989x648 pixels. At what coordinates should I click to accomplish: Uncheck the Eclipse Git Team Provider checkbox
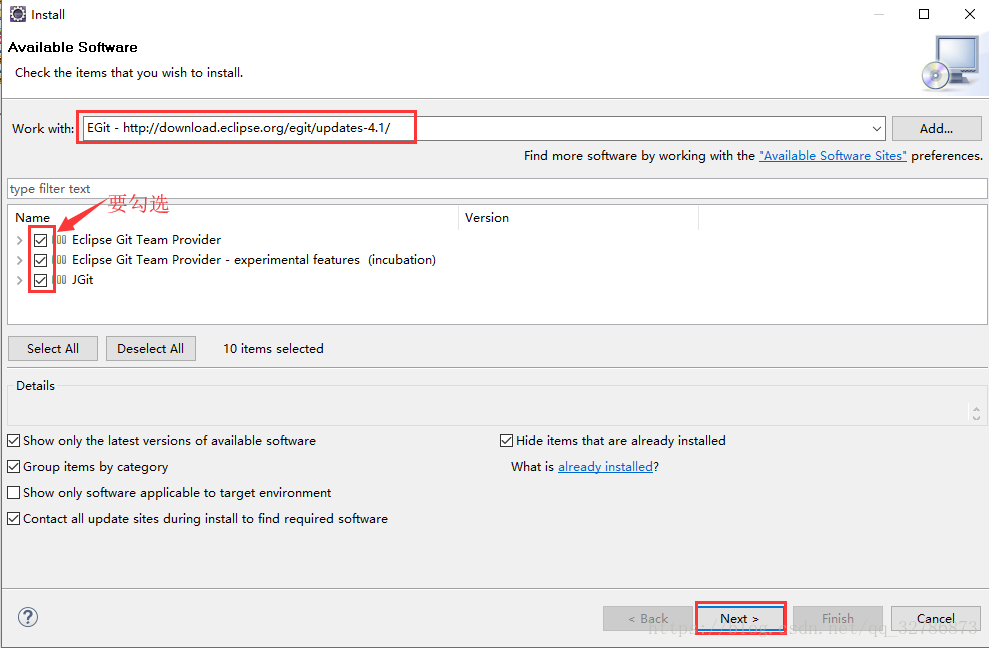[40, 240]
